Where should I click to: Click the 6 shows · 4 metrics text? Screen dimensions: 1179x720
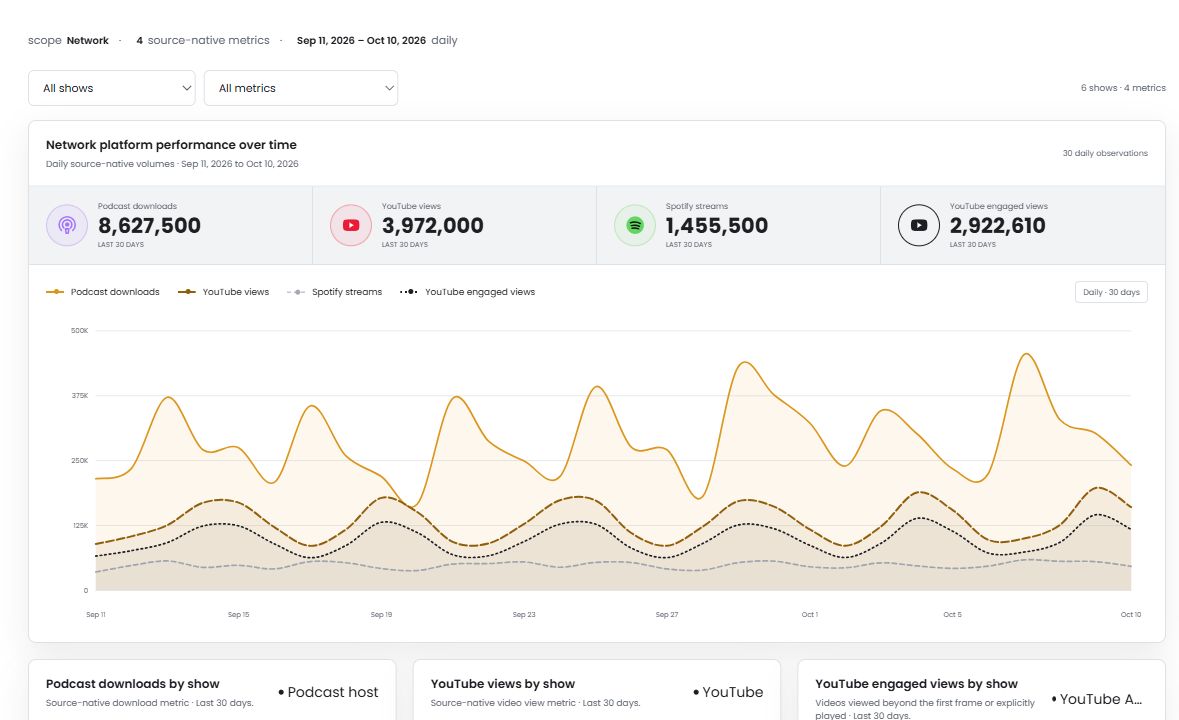coord(1123,88)
